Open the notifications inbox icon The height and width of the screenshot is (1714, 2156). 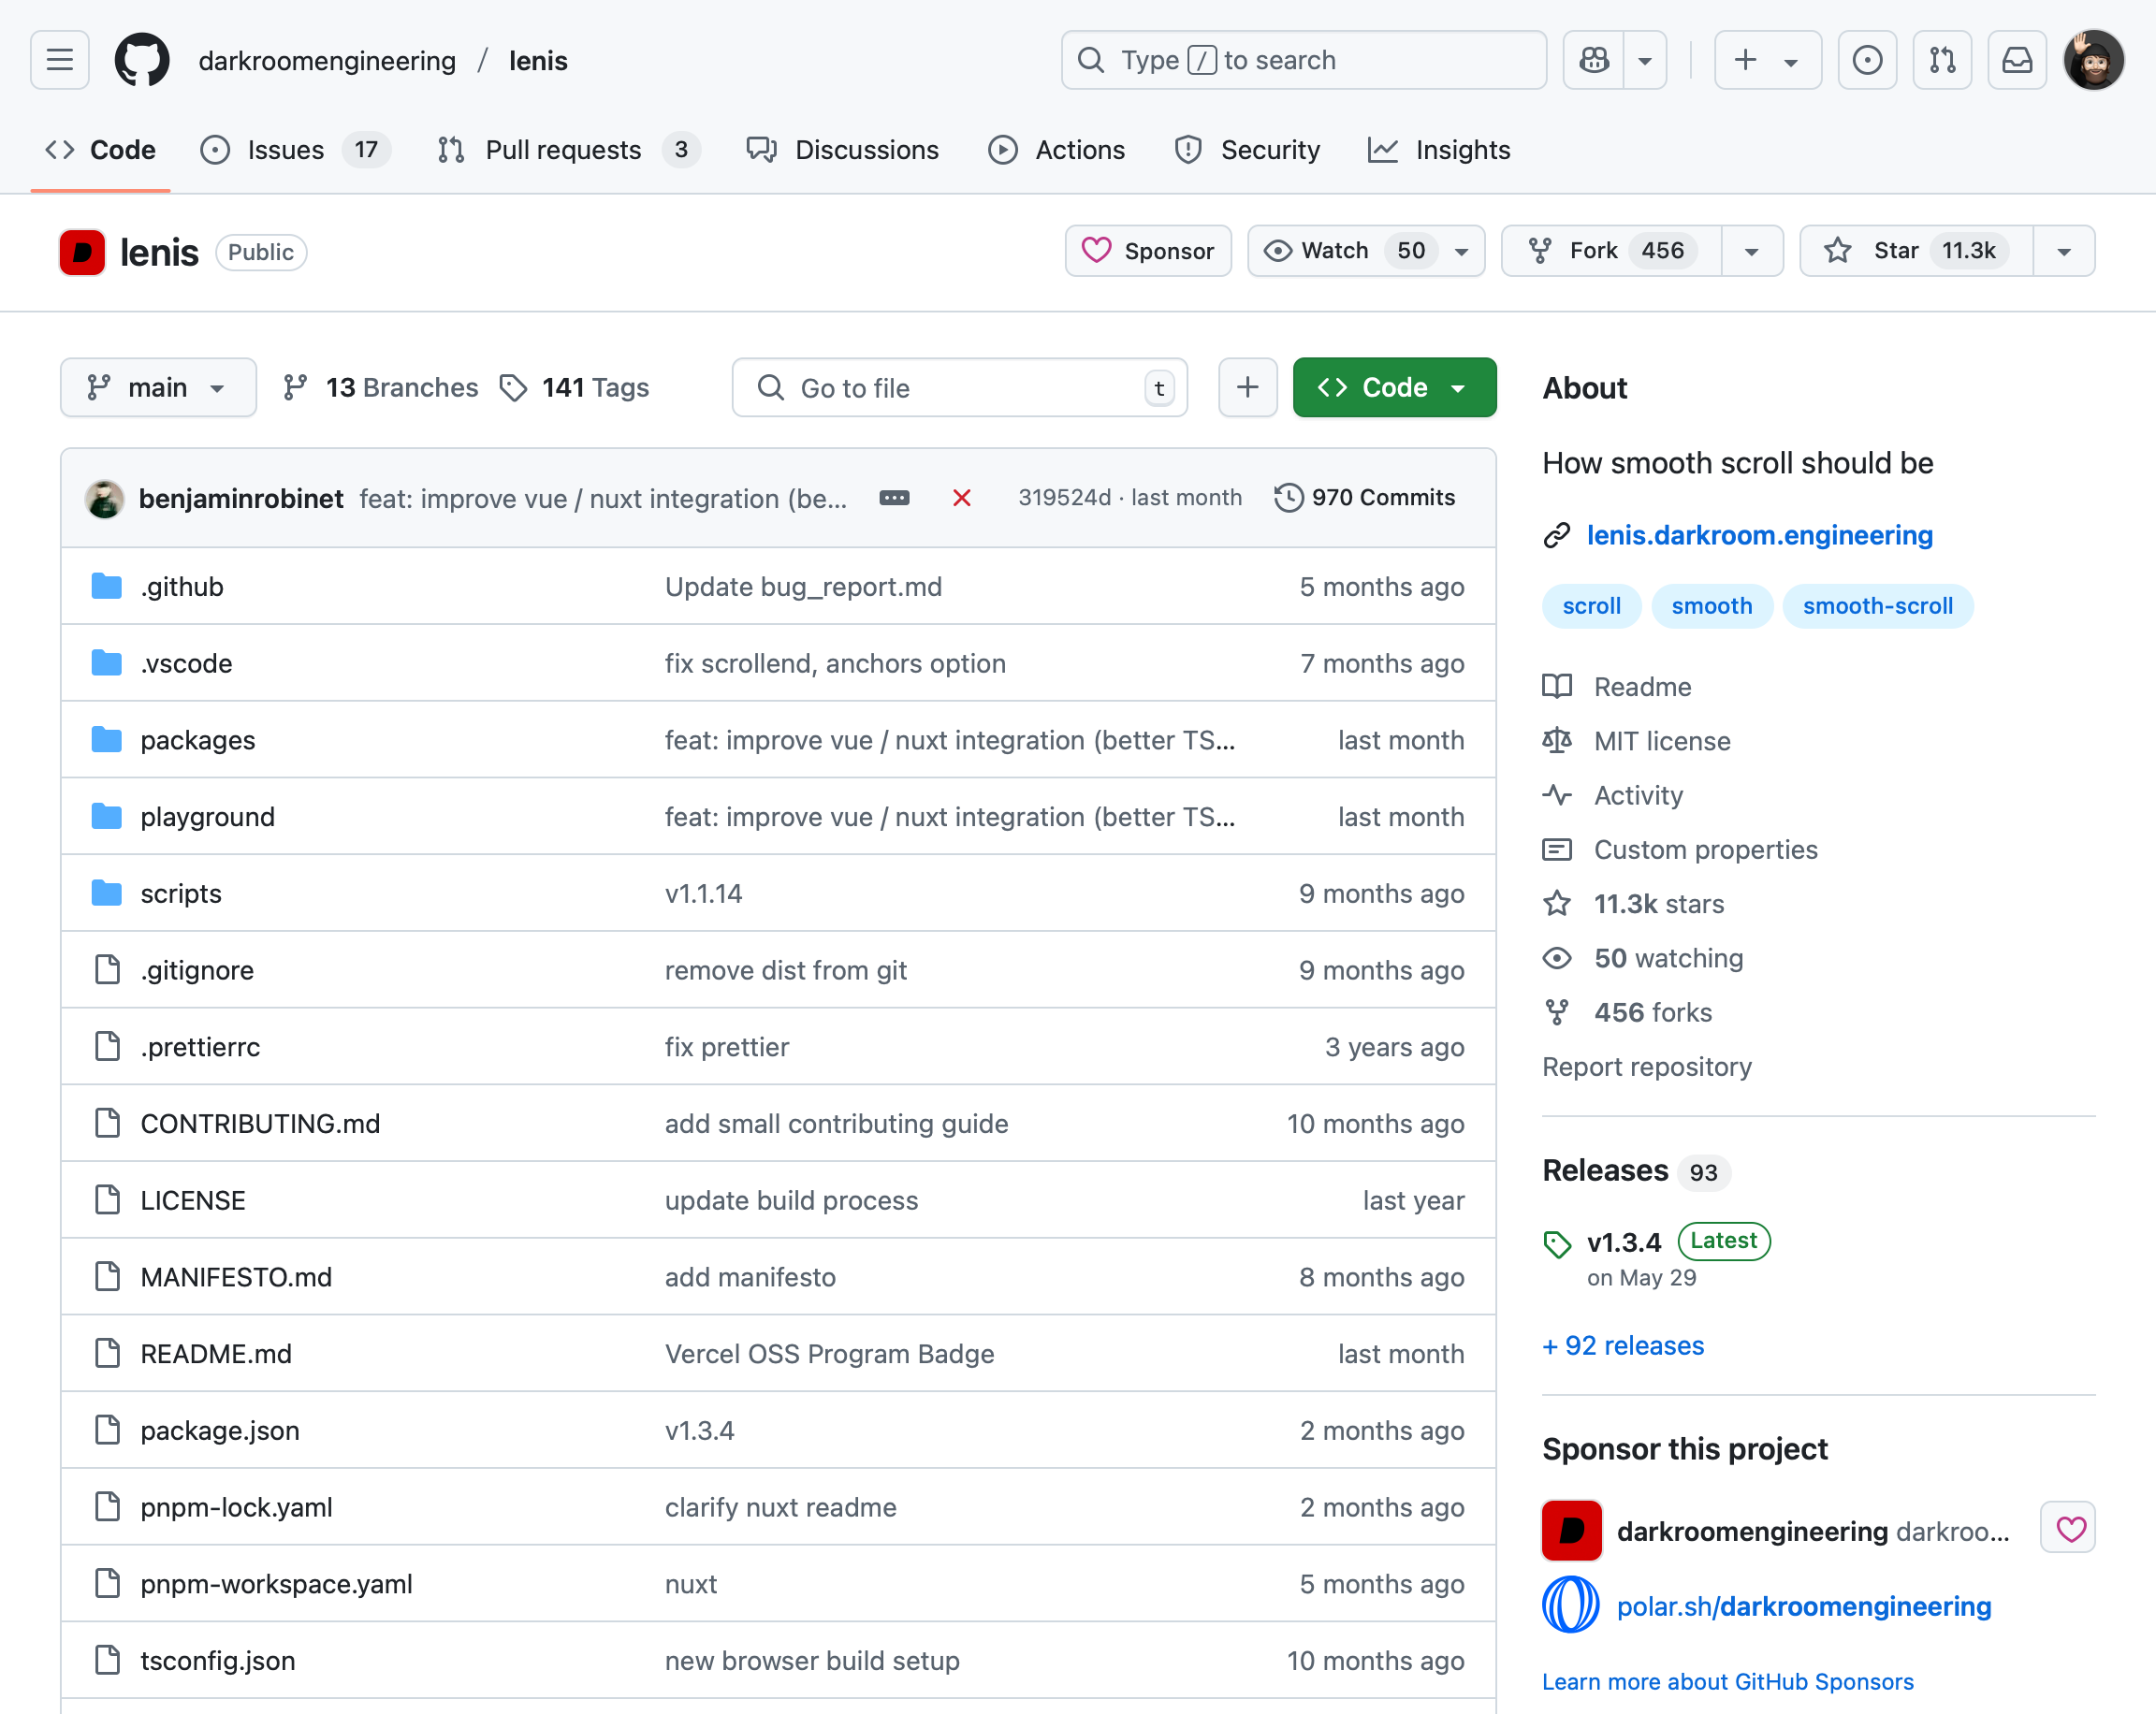click(2017, 60)
